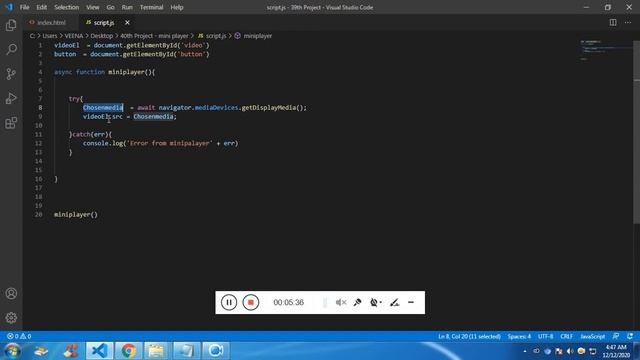Viewport: 640px width, 360px height.
Task: Click the screen recorder taskbar icon
Action: (216, 351)
